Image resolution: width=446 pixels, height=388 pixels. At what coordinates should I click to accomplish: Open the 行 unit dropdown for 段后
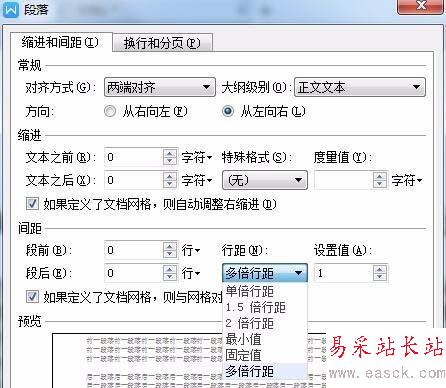(191, 274)
